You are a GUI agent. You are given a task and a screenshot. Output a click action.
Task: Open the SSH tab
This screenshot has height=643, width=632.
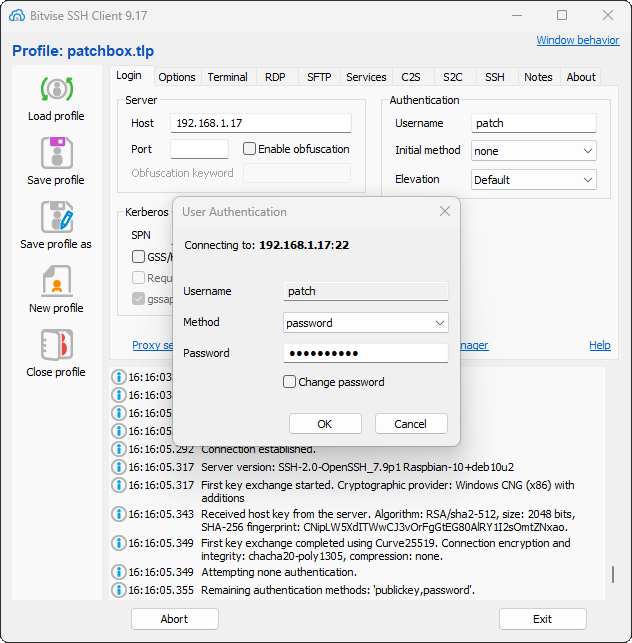495,77
